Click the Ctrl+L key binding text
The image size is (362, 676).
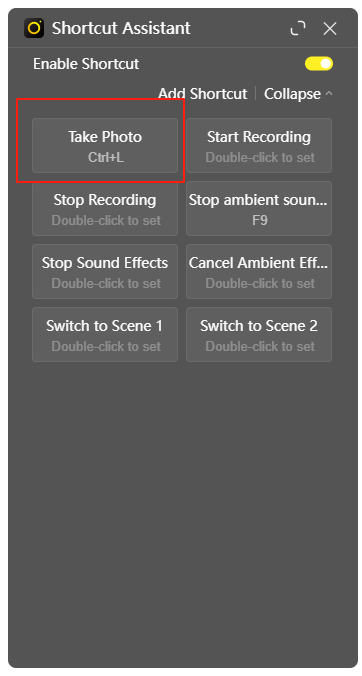tap(106, 158)
